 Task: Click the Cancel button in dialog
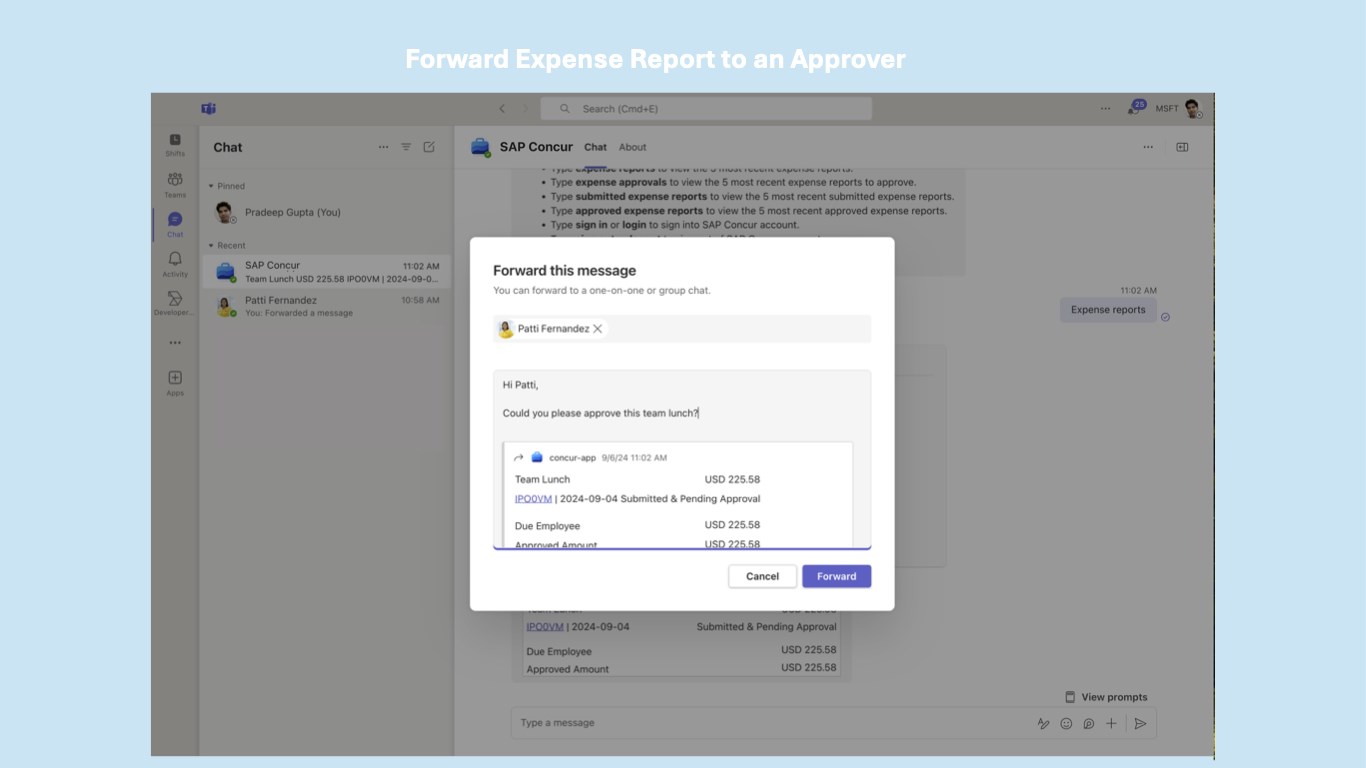tap(762, 576)
